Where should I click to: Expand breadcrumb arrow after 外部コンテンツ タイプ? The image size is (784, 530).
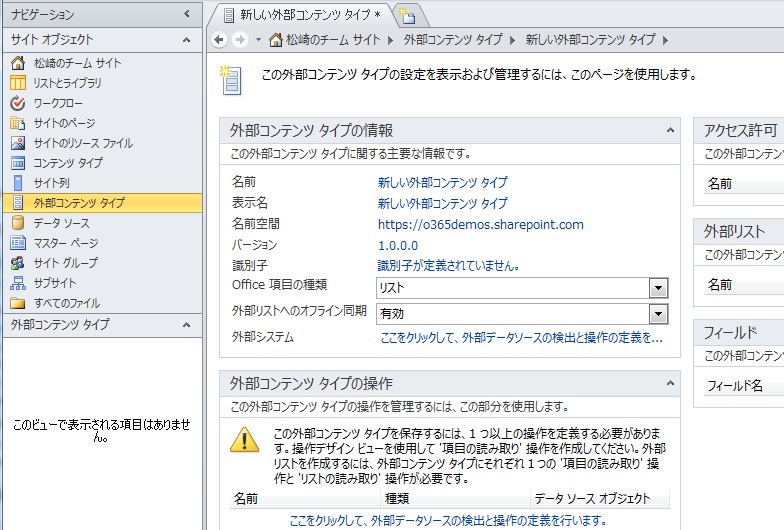pos(512,40)
